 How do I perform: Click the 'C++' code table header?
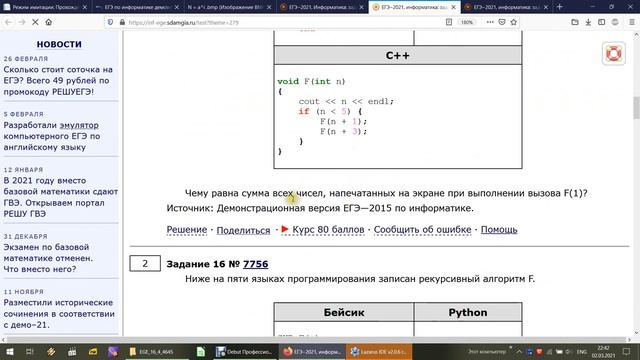[398, 55]
